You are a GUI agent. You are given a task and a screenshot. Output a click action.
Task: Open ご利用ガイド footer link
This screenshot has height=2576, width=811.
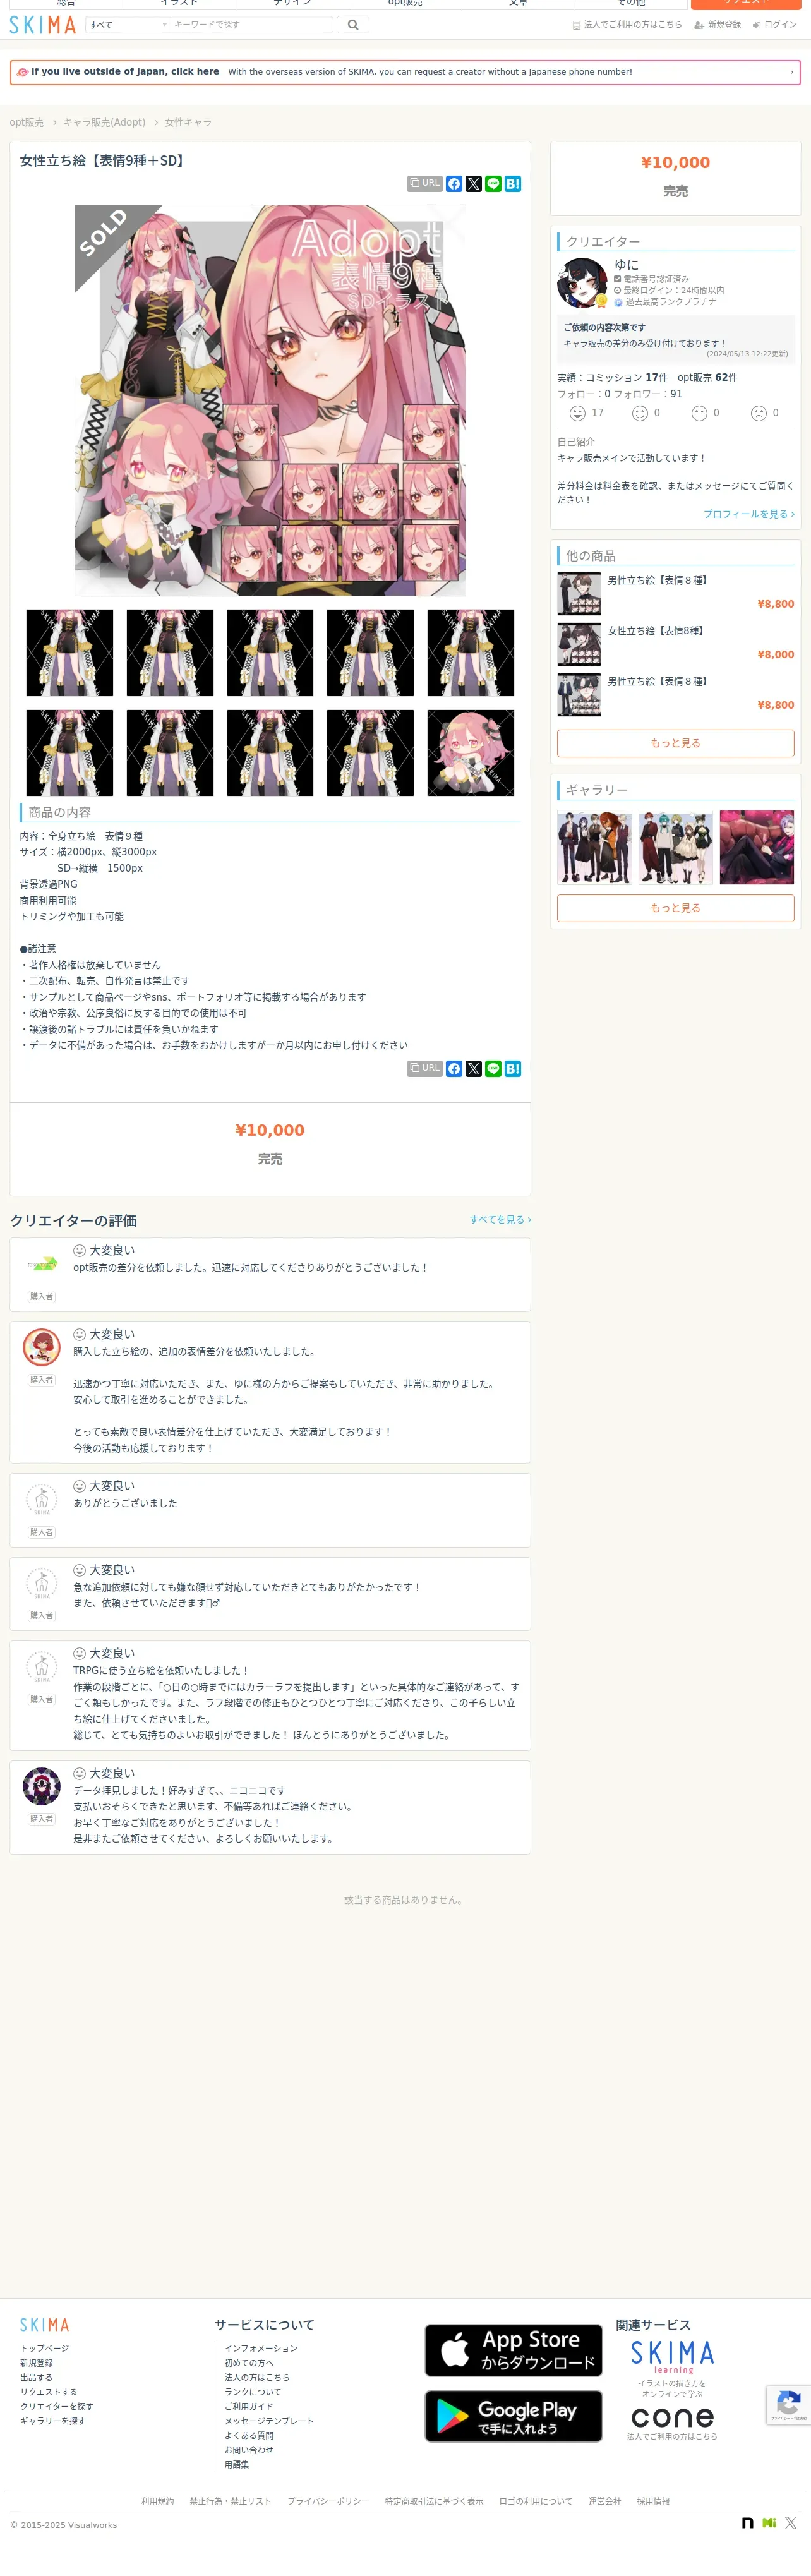pos(249,2406)
